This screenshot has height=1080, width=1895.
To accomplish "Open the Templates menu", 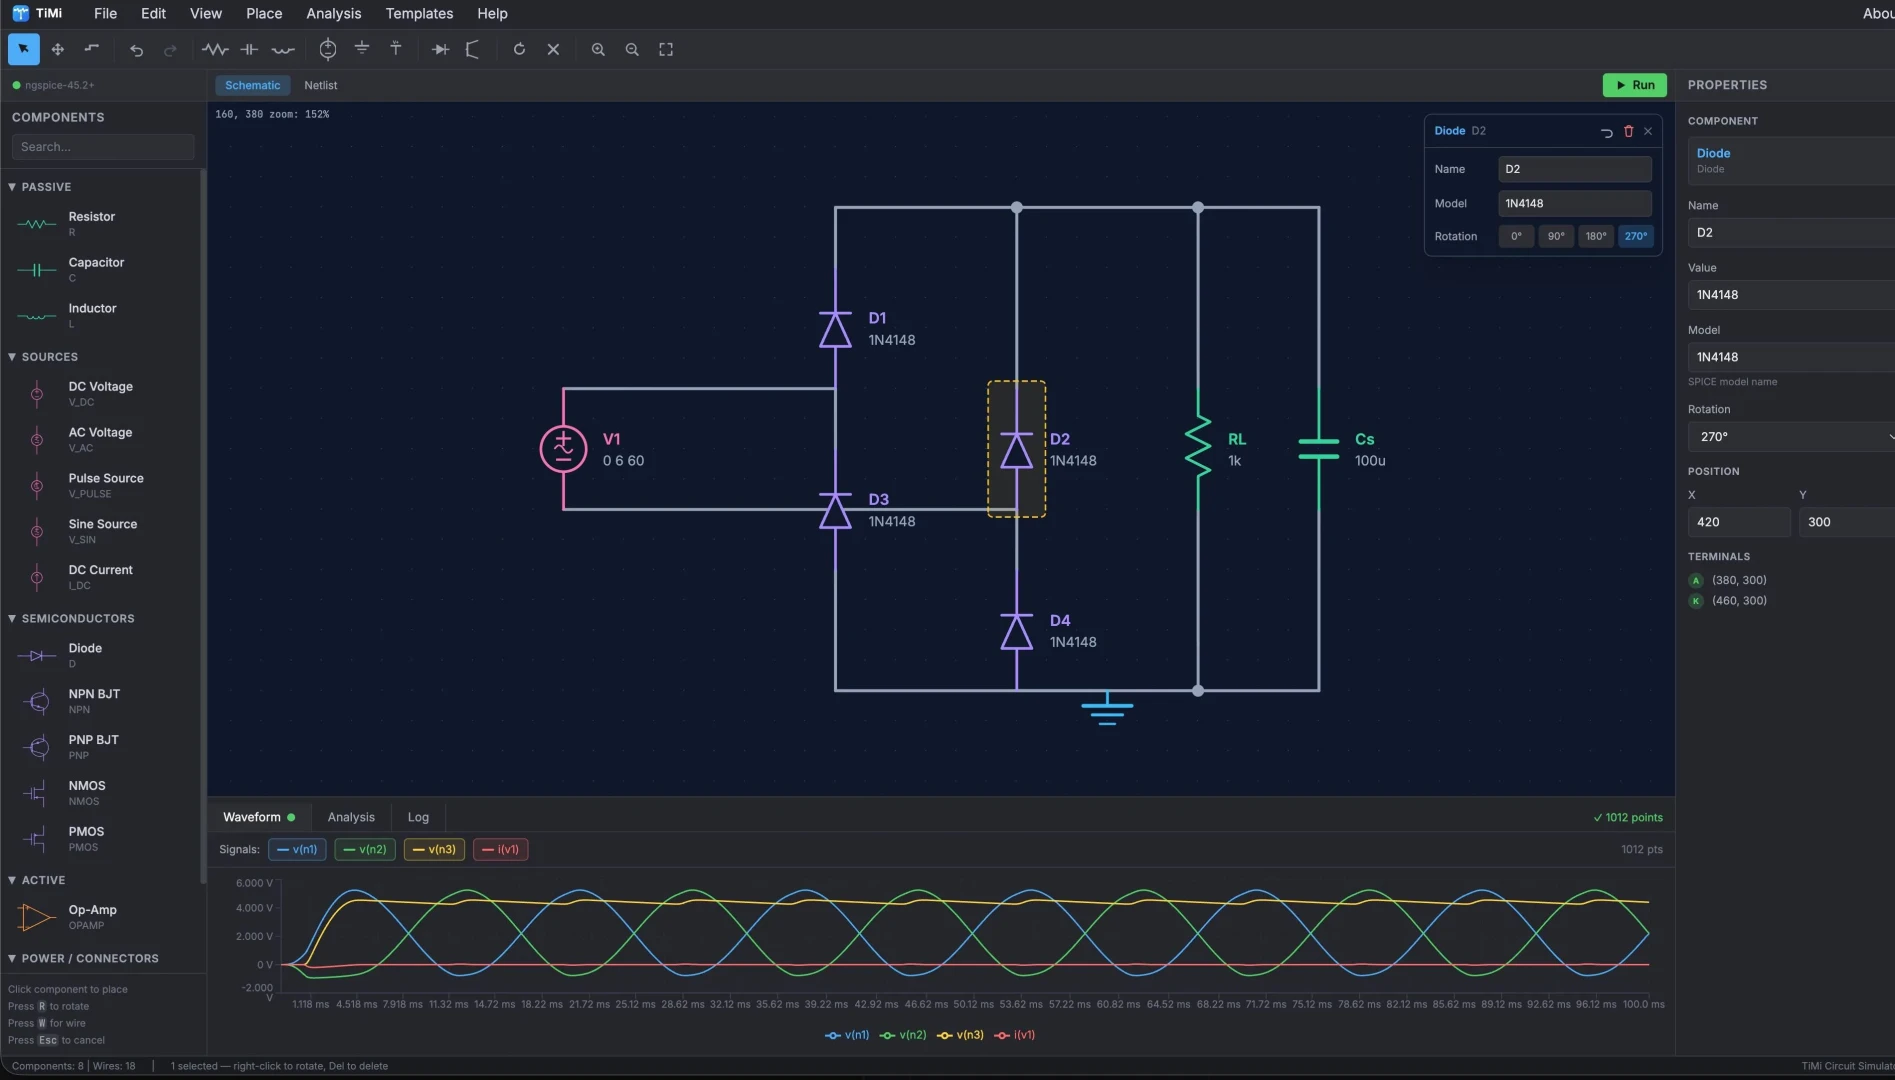I will (x=419, y=13).
